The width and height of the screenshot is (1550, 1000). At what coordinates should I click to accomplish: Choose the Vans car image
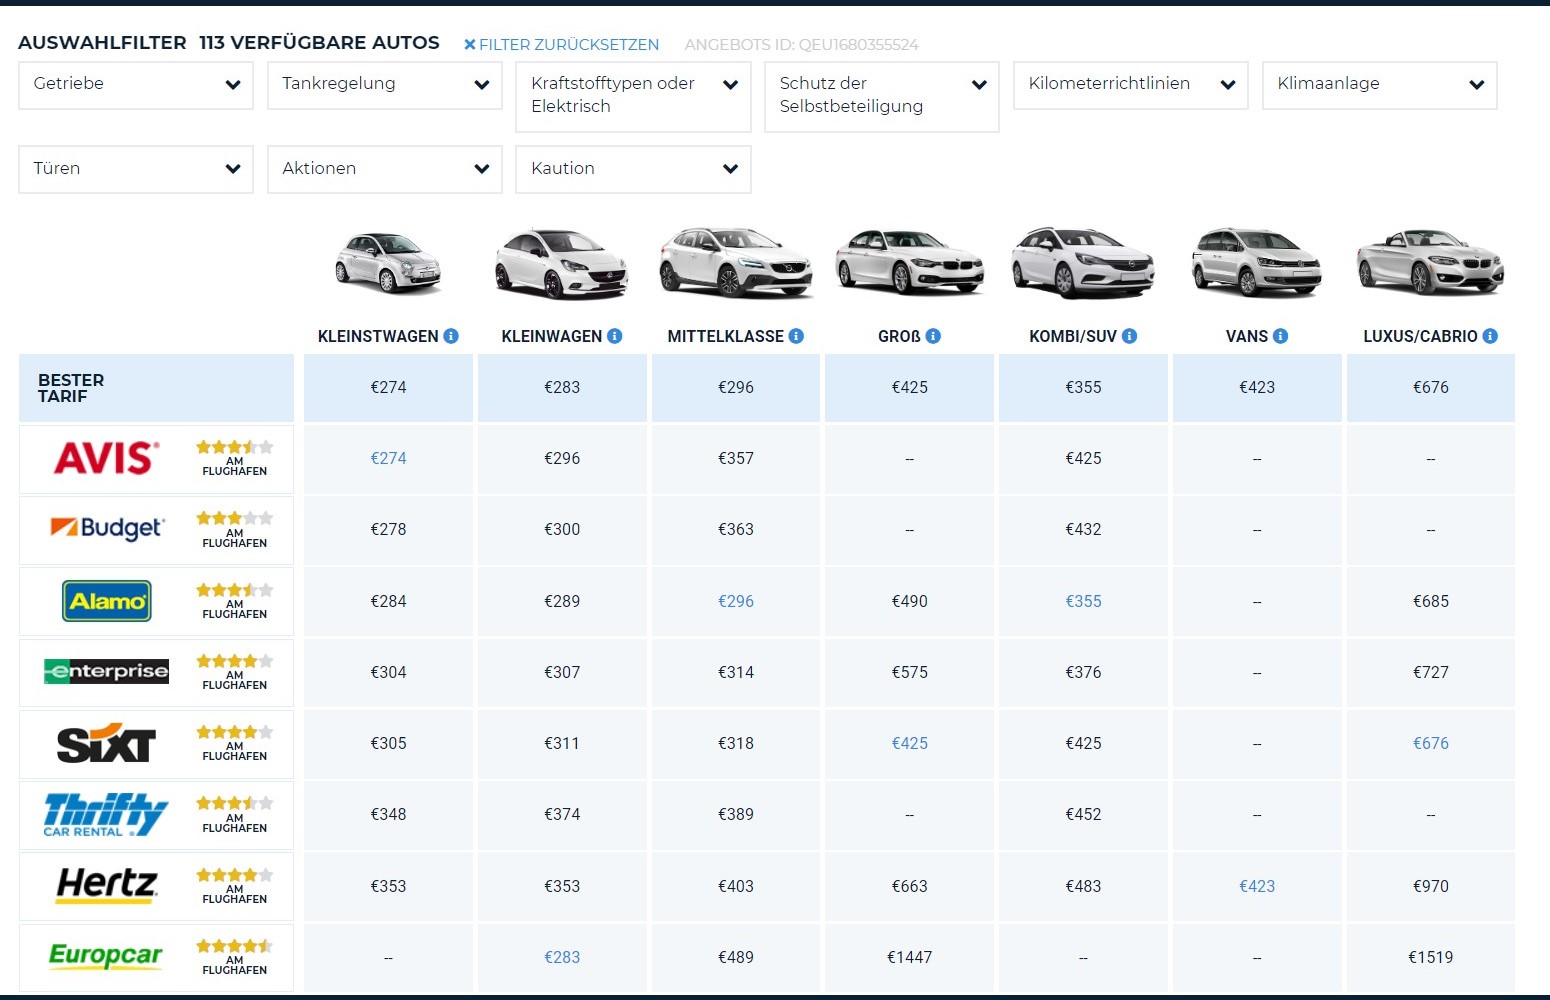coord(1257,262)
